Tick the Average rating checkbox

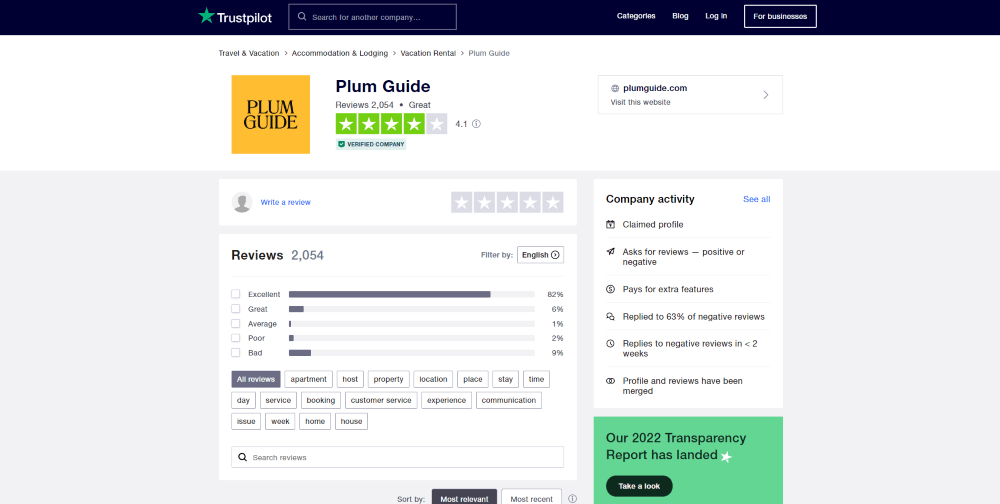pos(236,323)
